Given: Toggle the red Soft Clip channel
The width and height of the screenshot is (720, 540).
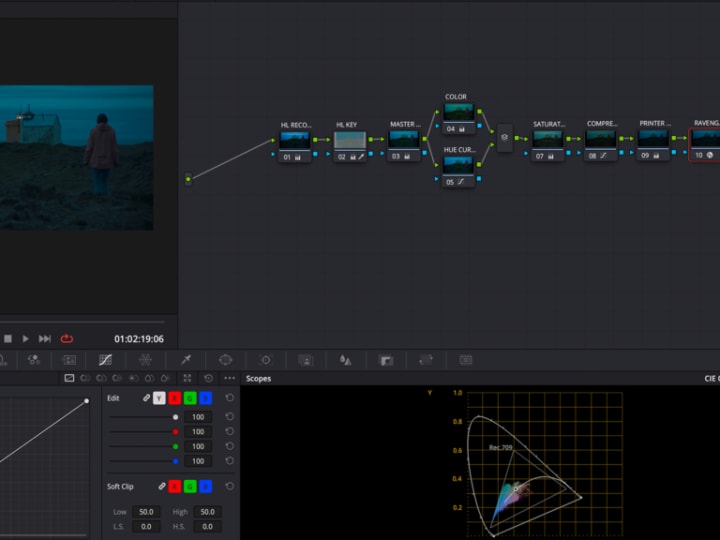Looking at the screenshot, I should click(x=174, y=486).
